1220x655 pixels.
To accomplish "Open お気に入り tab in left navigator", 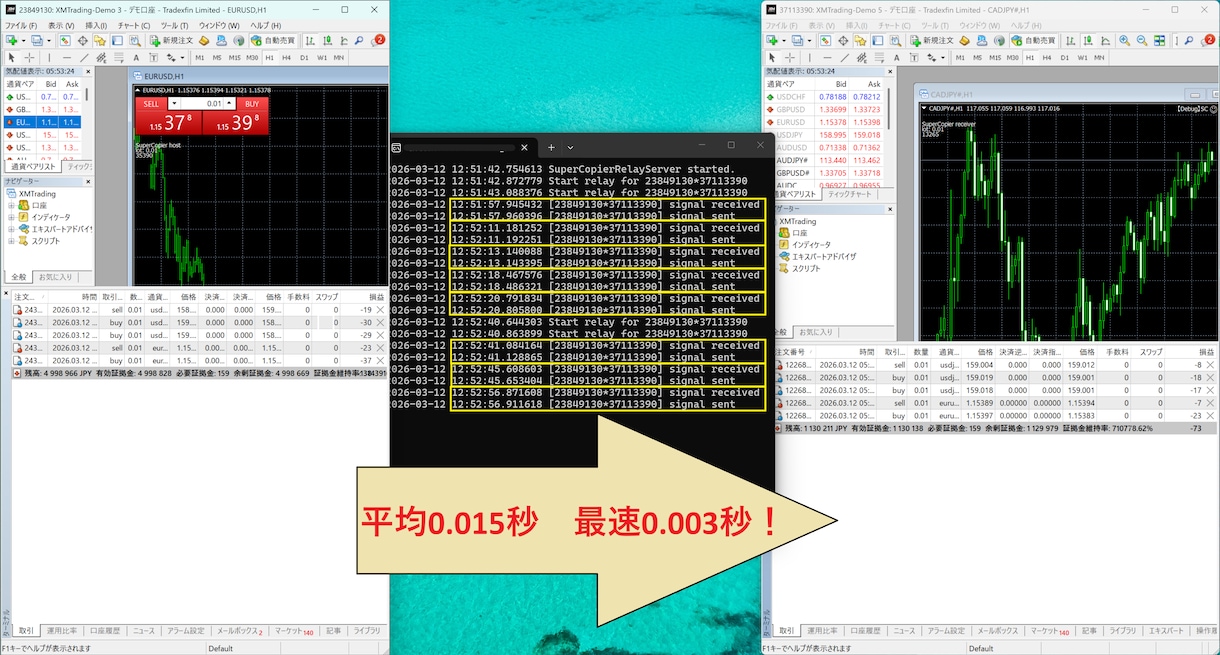I will tap(54, 277).
